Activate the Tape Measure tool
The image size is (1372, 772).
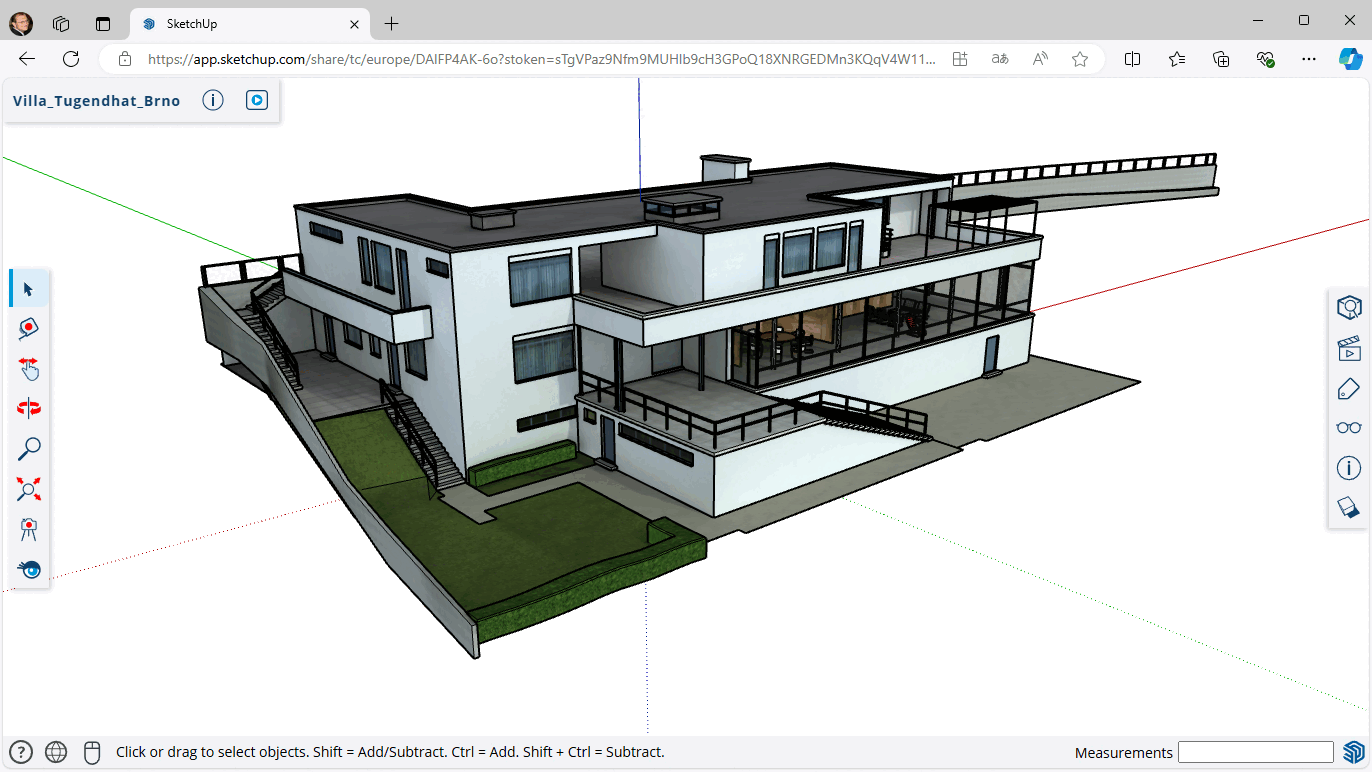click(x=28, y=329)
